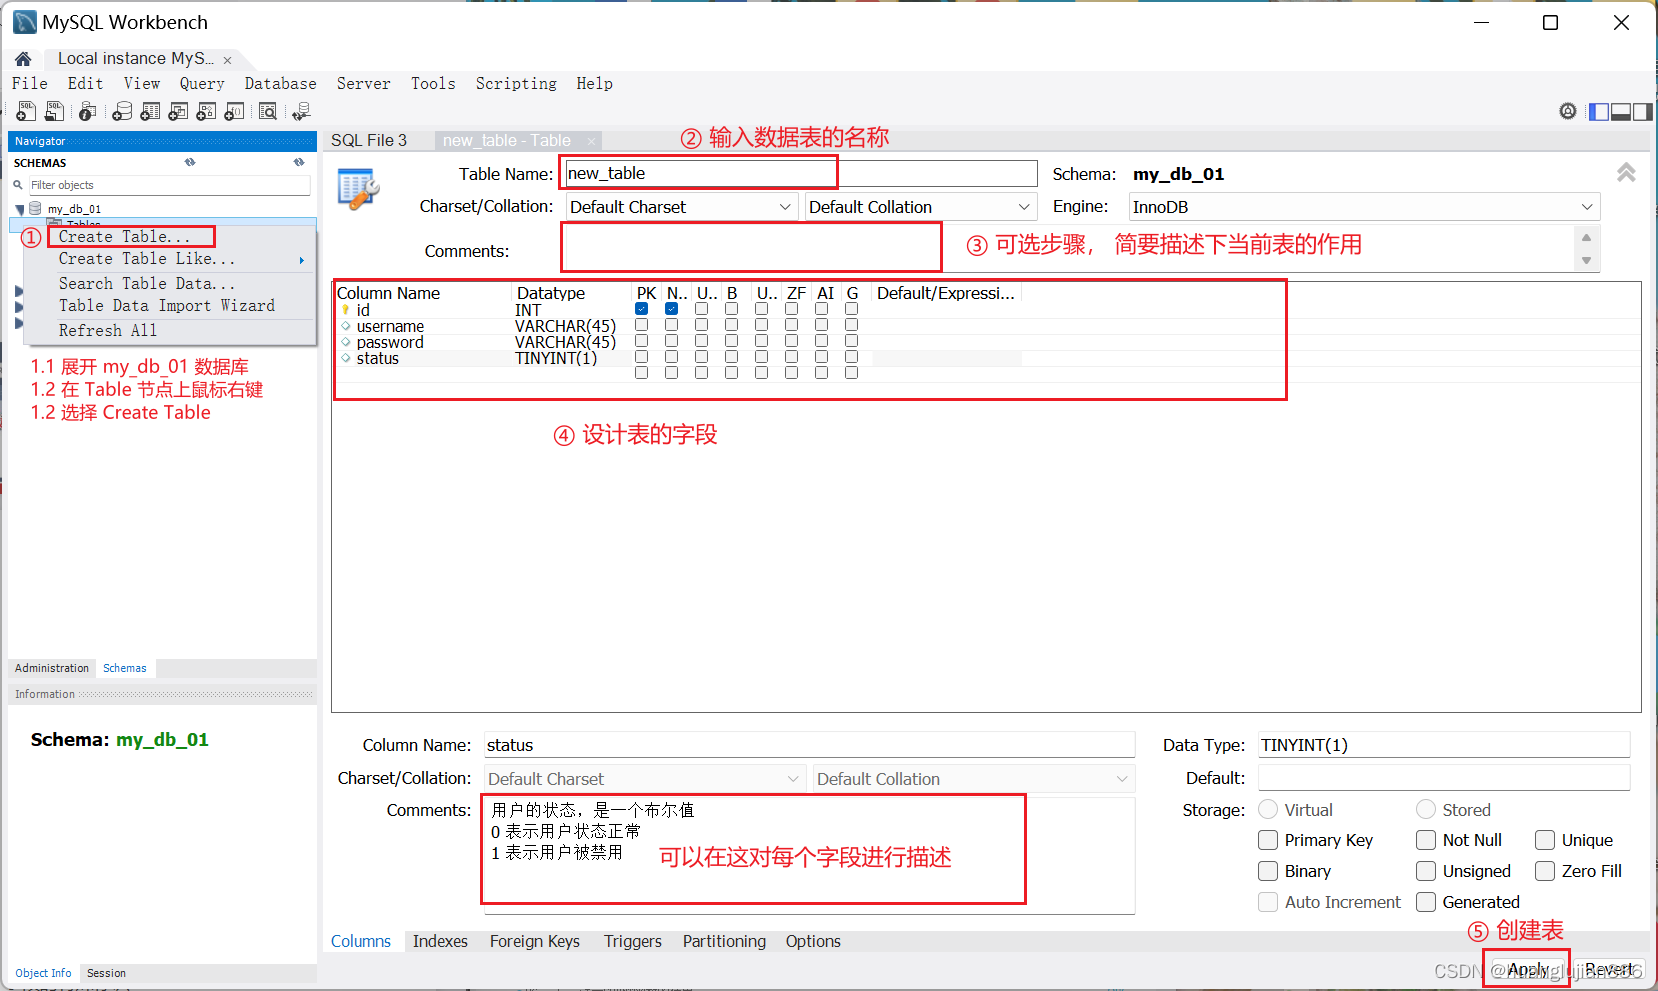Enable the Unique checkbox
This screenshot has width=1658, height=991.
[x=1545, y=840]
